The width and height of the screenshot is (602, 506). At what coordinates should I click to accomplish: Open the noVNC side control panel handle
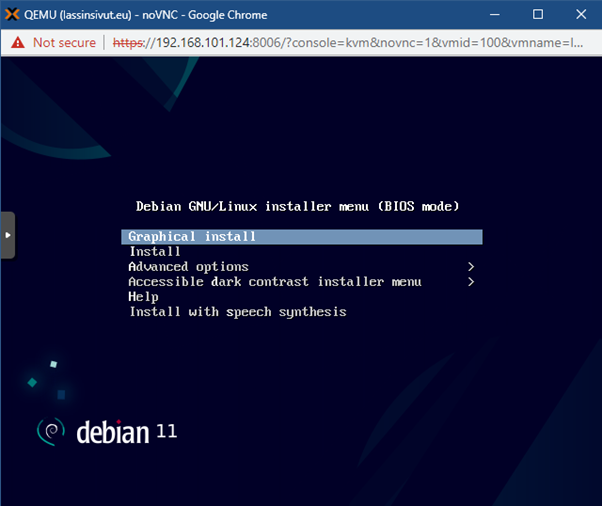8,235
